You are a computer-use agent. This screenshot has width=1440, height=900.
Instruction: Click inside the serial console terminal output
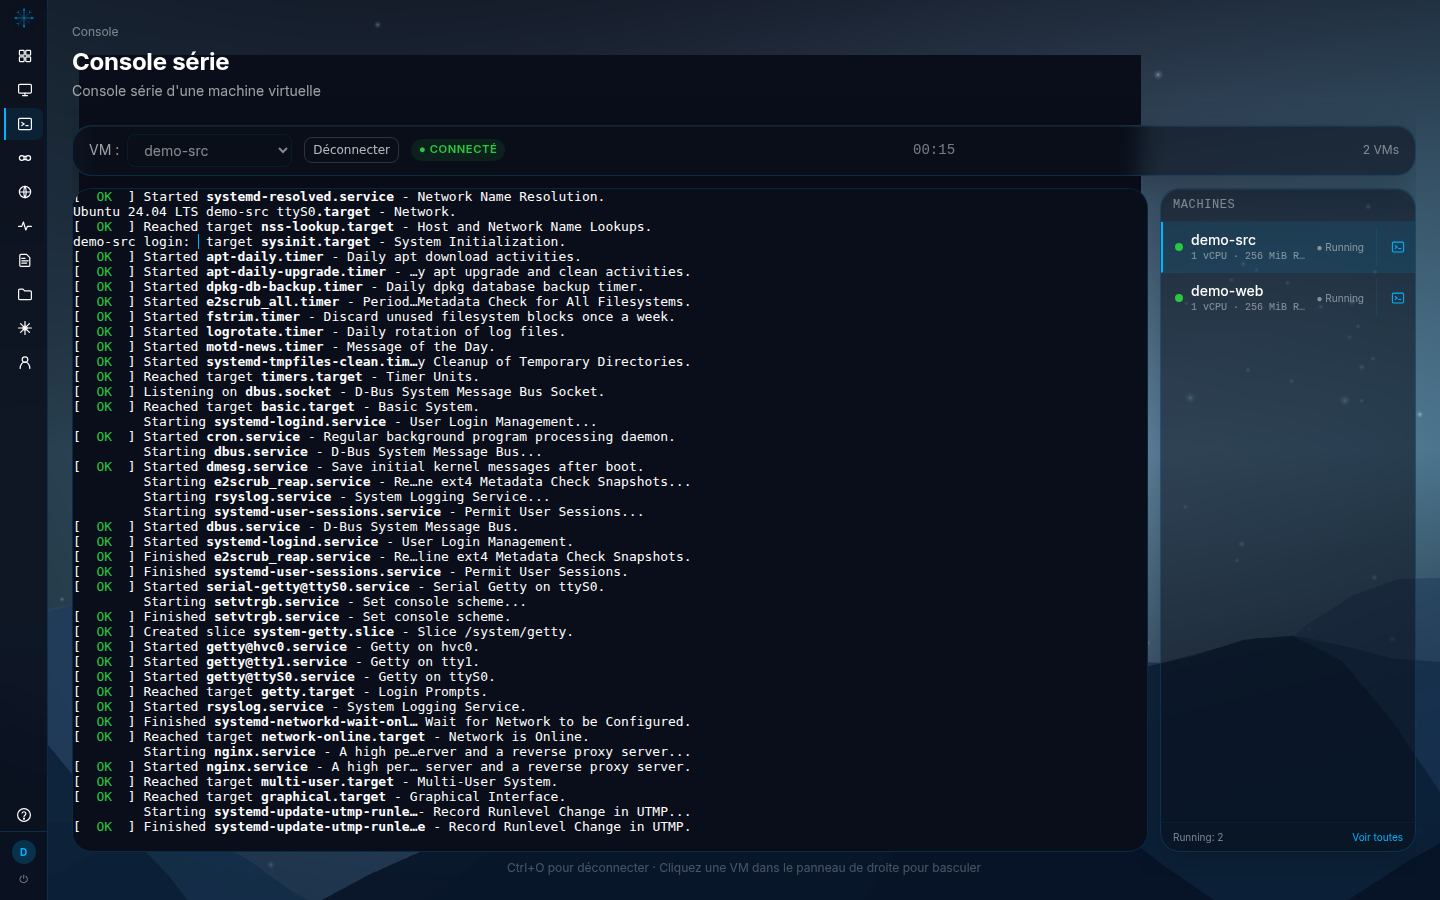(x=609, y=520)
